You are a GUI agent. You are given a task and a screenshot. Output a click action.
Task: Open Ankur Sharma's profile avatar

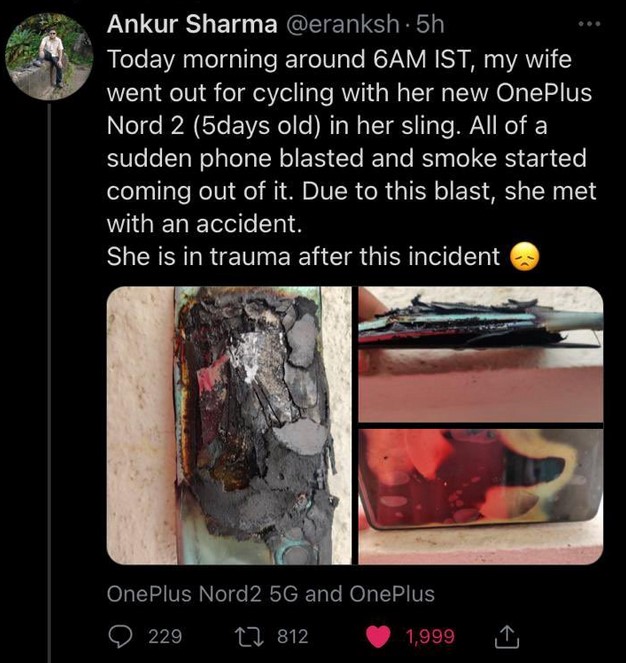pyautogui.click(x=49, y=56)
